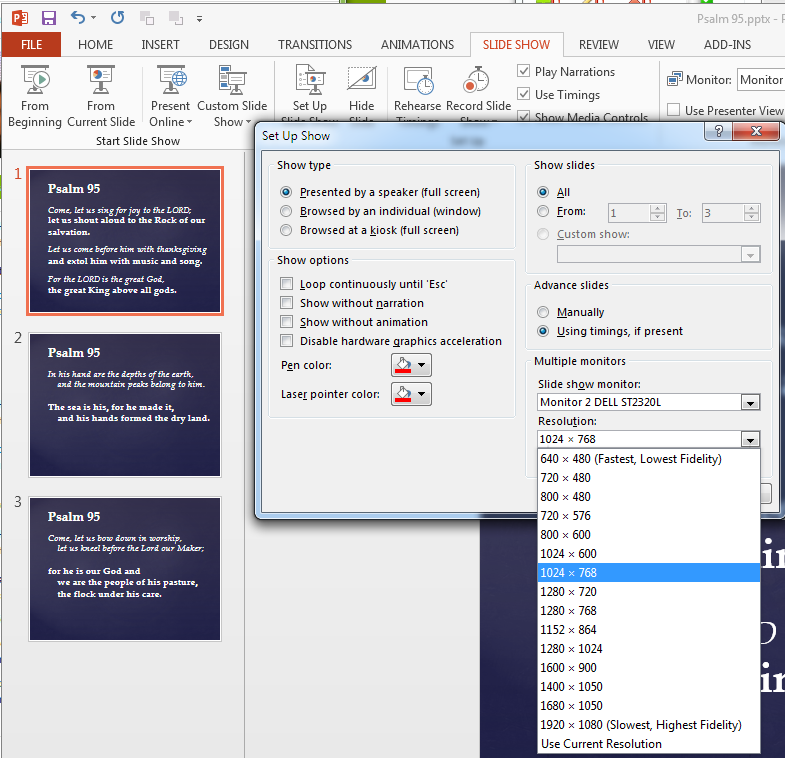The image size is (785, 758).
Task: Select Browsed by an individual option
Action: [x=286, y=211]
